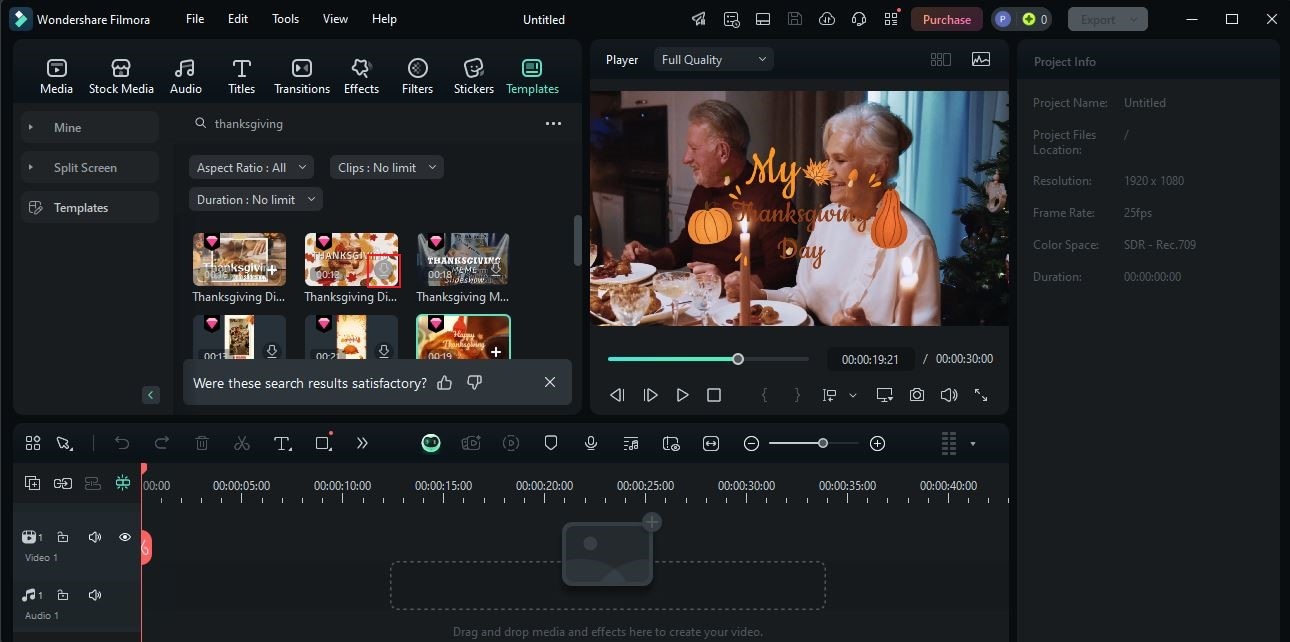Add text with timeline Text tool
Viewport: 1290px width, 642px height.
(283, 443)
